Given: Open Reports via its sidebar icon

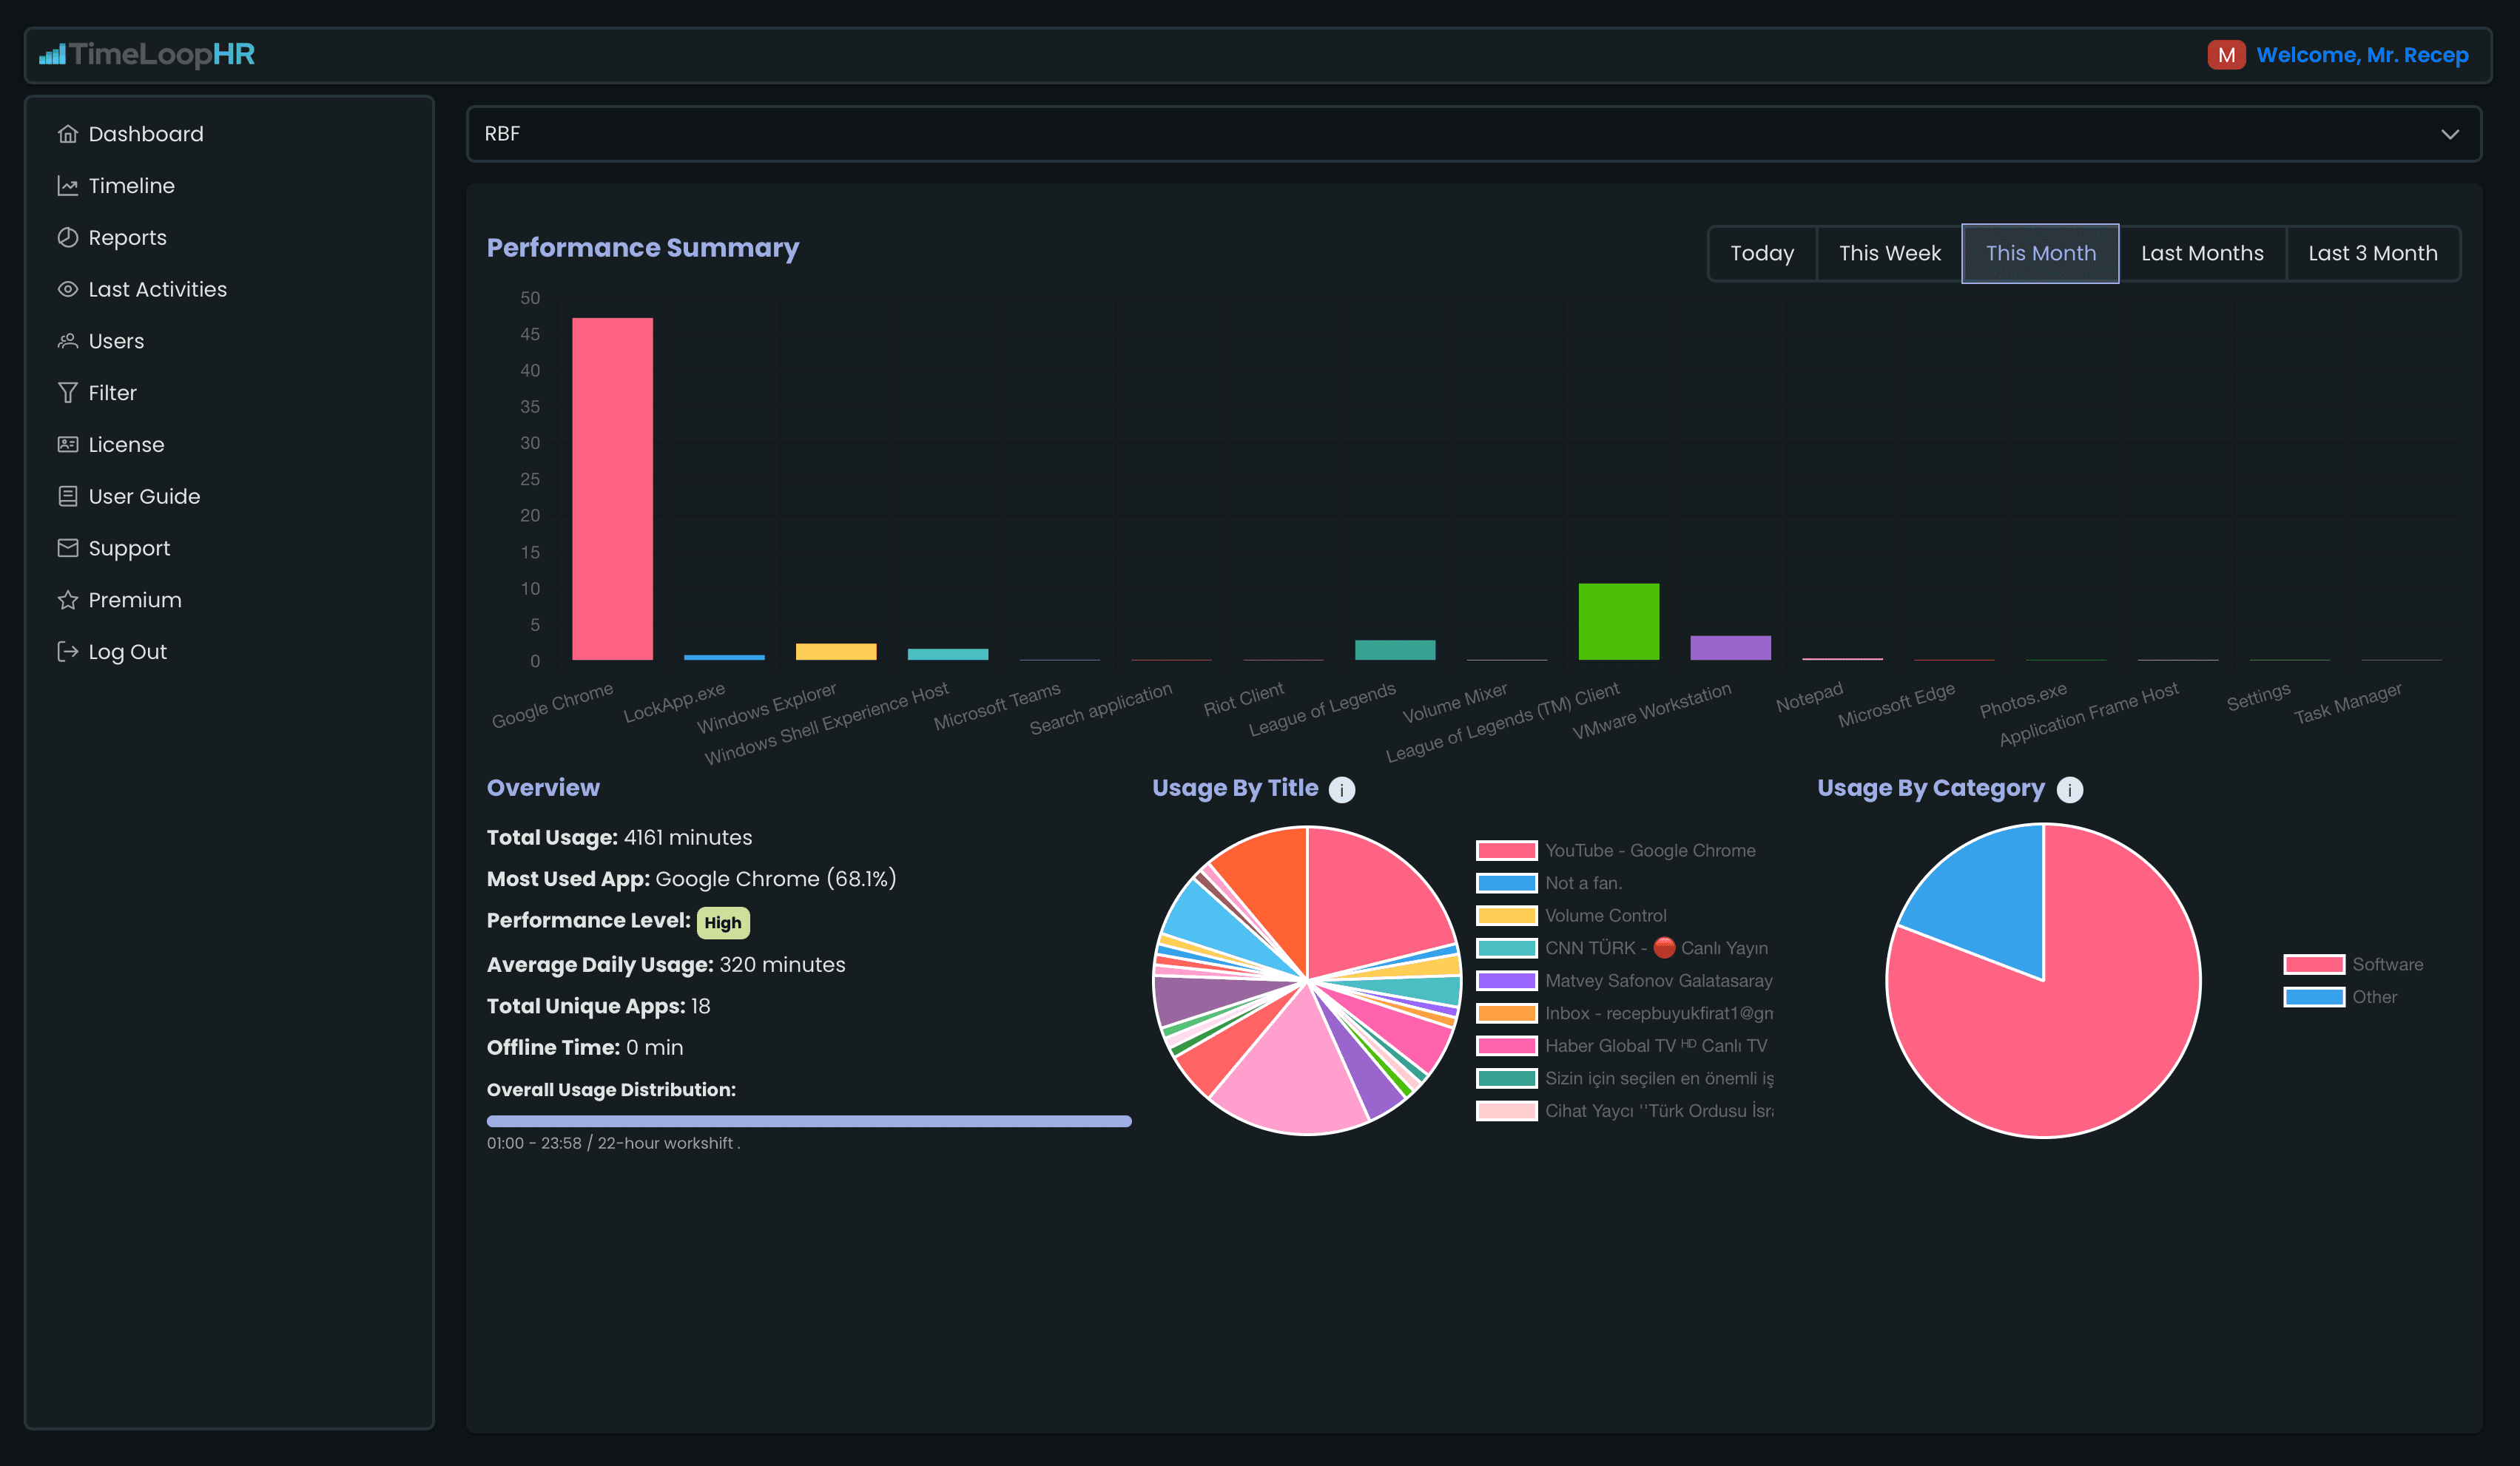Looking at the screenshot, I should pos(67,237).
